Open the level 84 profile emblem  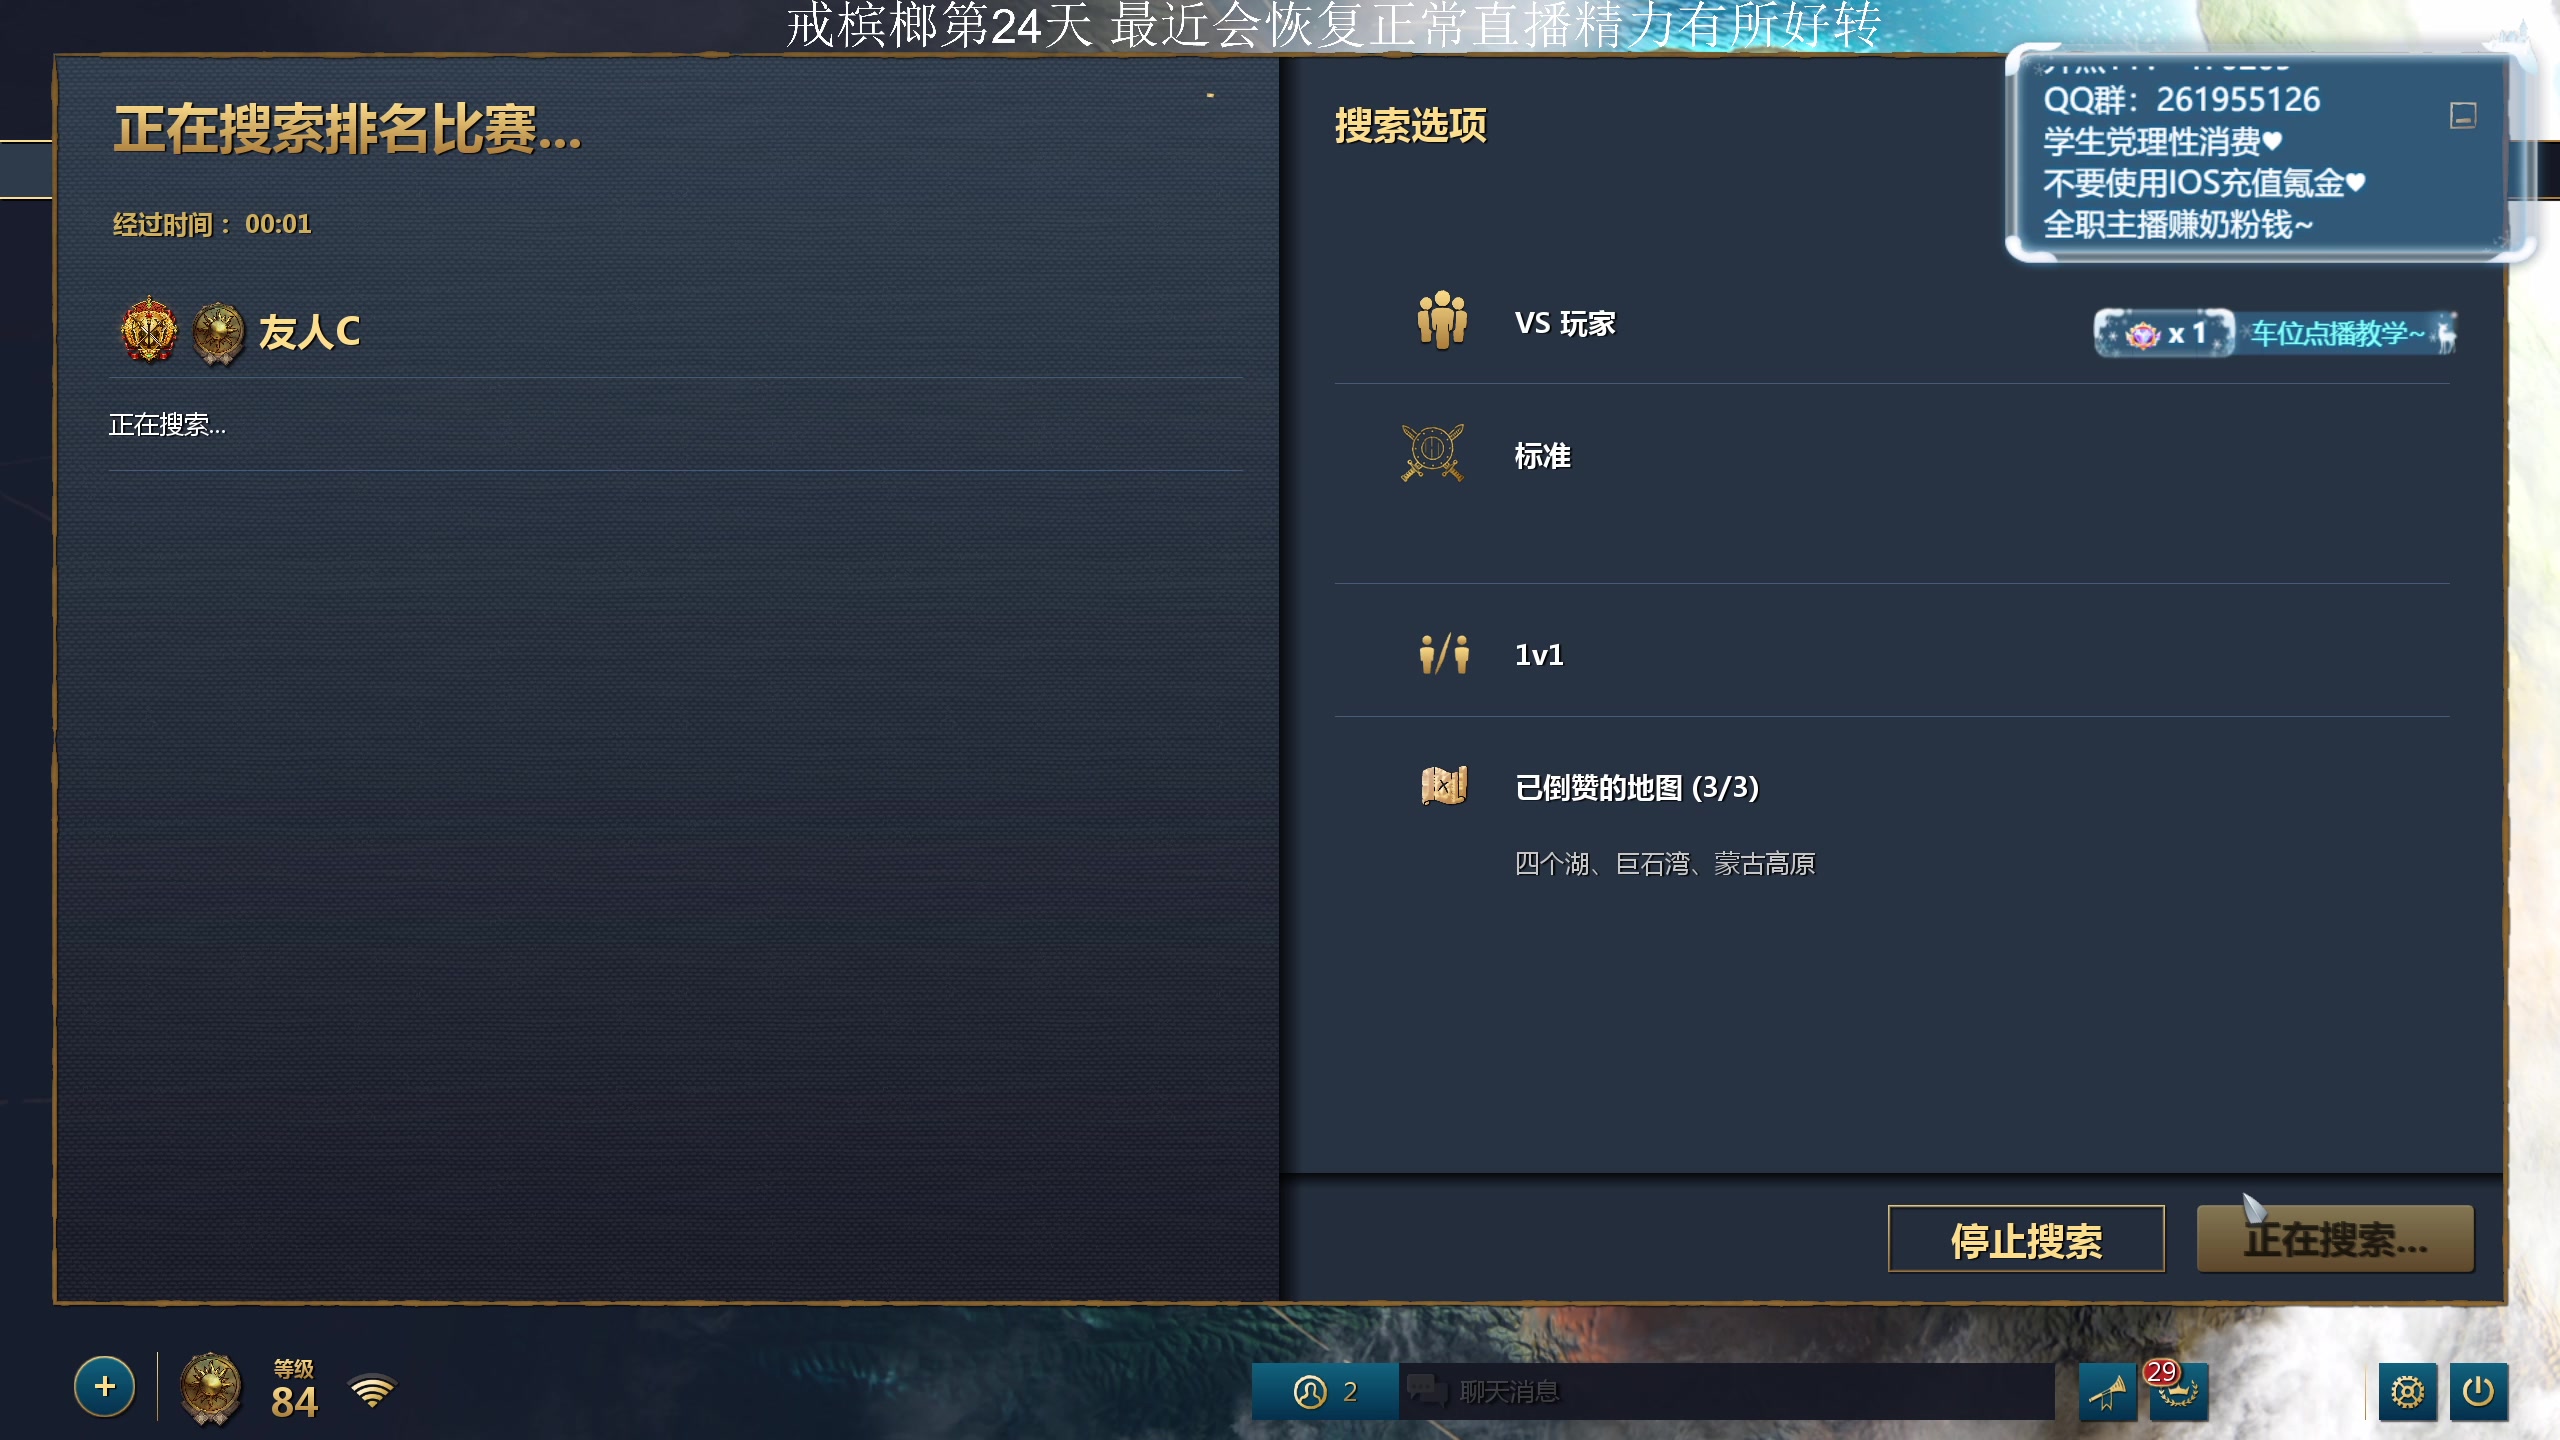coord(210,1389)
